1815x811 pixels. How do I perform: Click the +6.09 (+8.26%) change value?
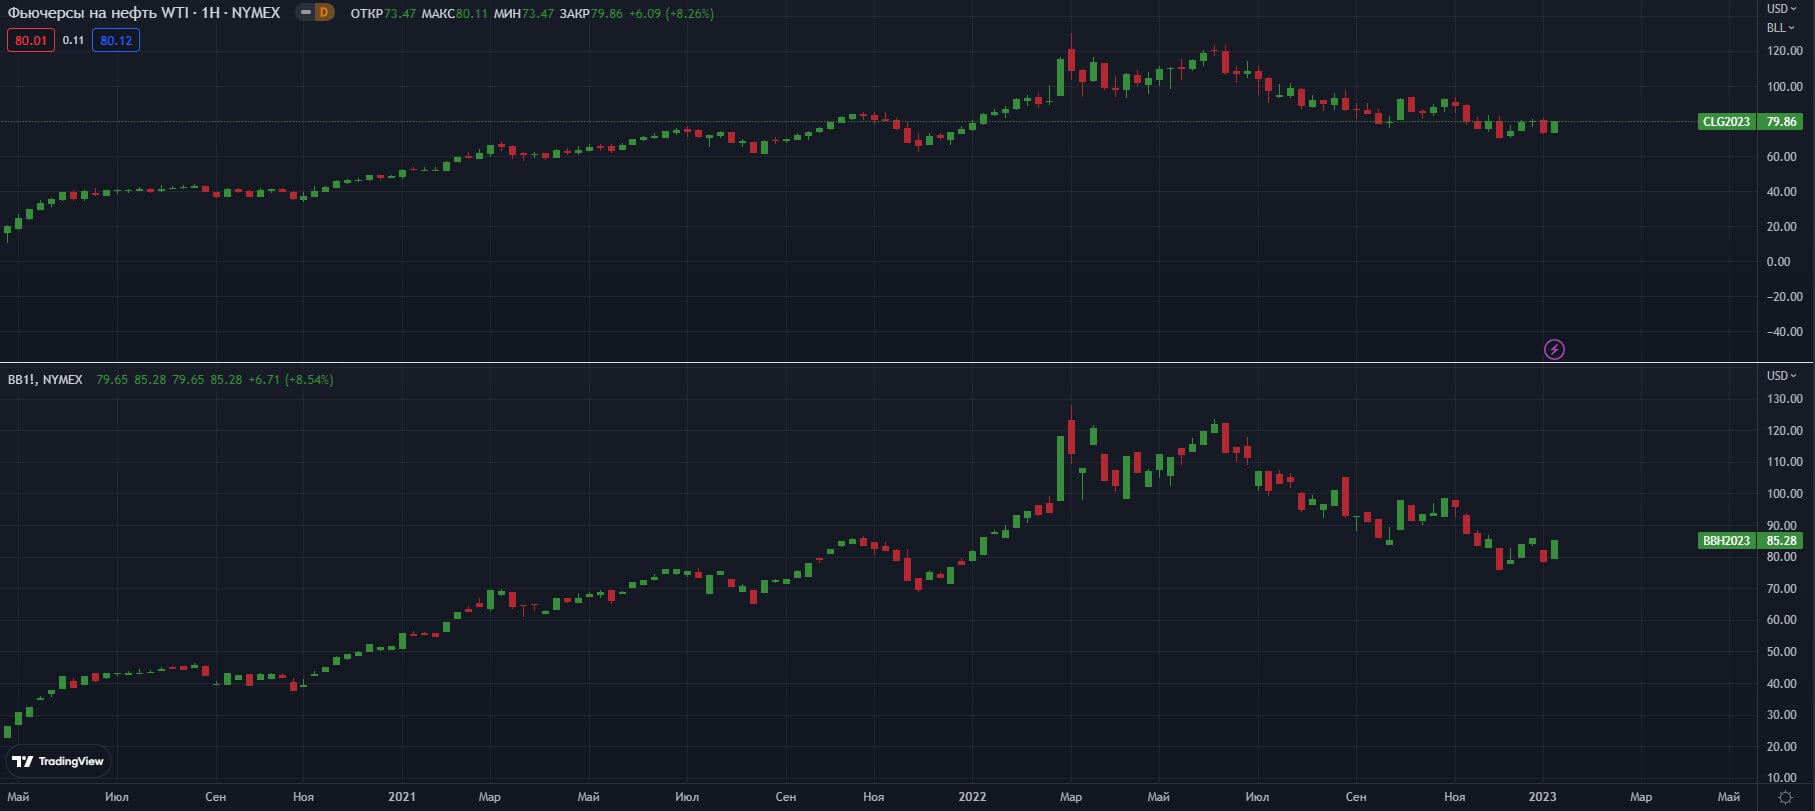(x=671, y=14)
